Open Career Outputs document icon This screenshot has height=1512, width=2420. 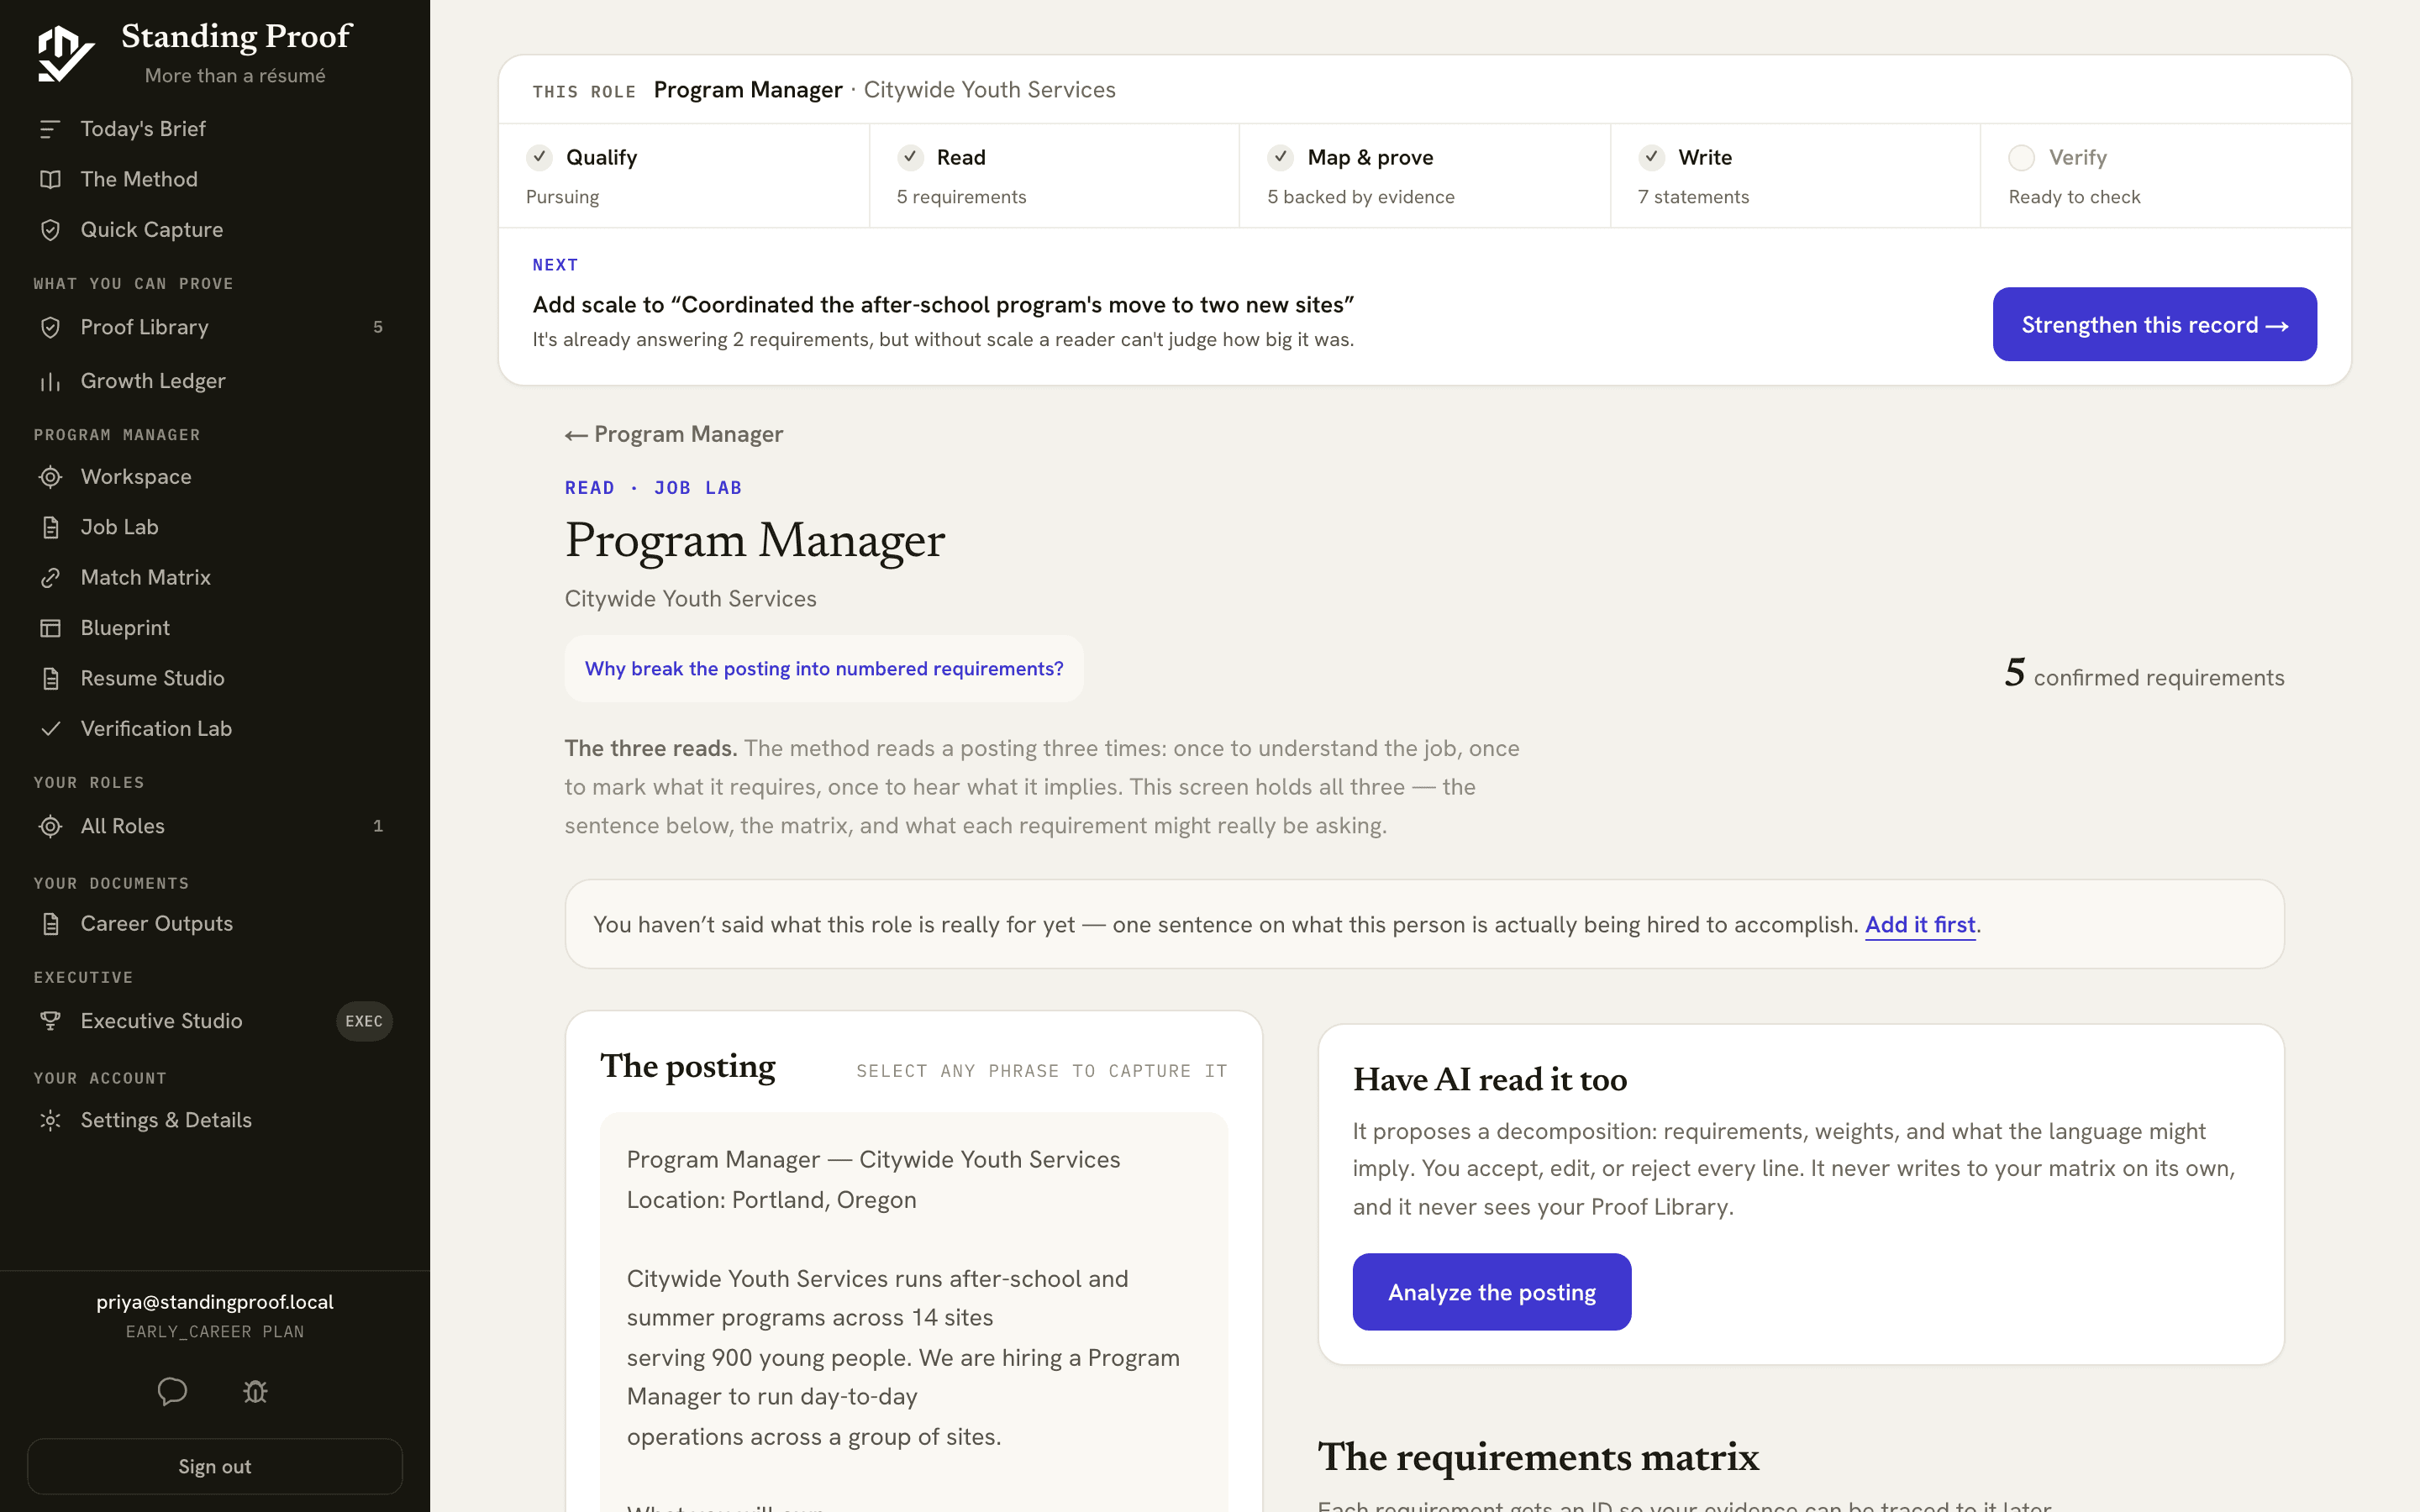coord(50,924)
